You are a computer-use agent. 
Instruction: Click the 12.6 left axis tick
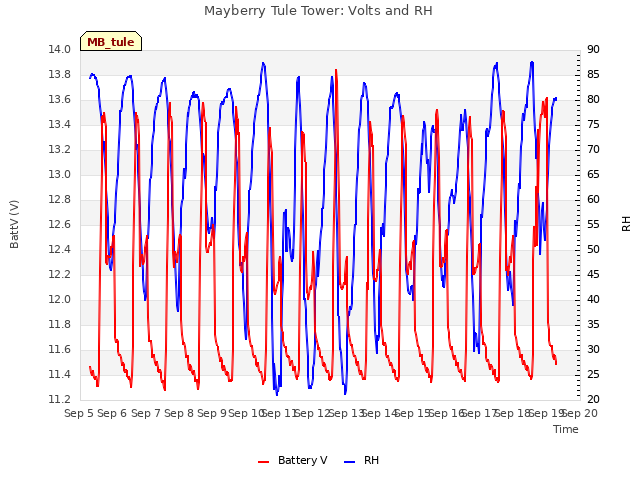pyautogui.click(x=60, y=224)
